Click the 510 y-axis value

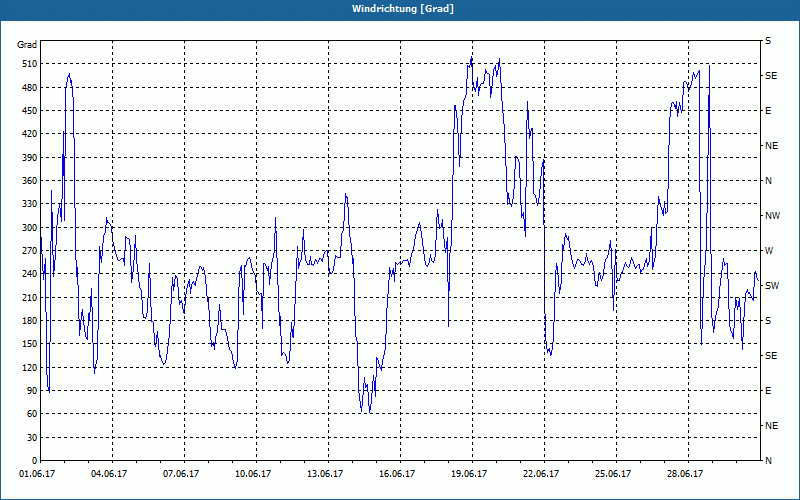[30, 64]
